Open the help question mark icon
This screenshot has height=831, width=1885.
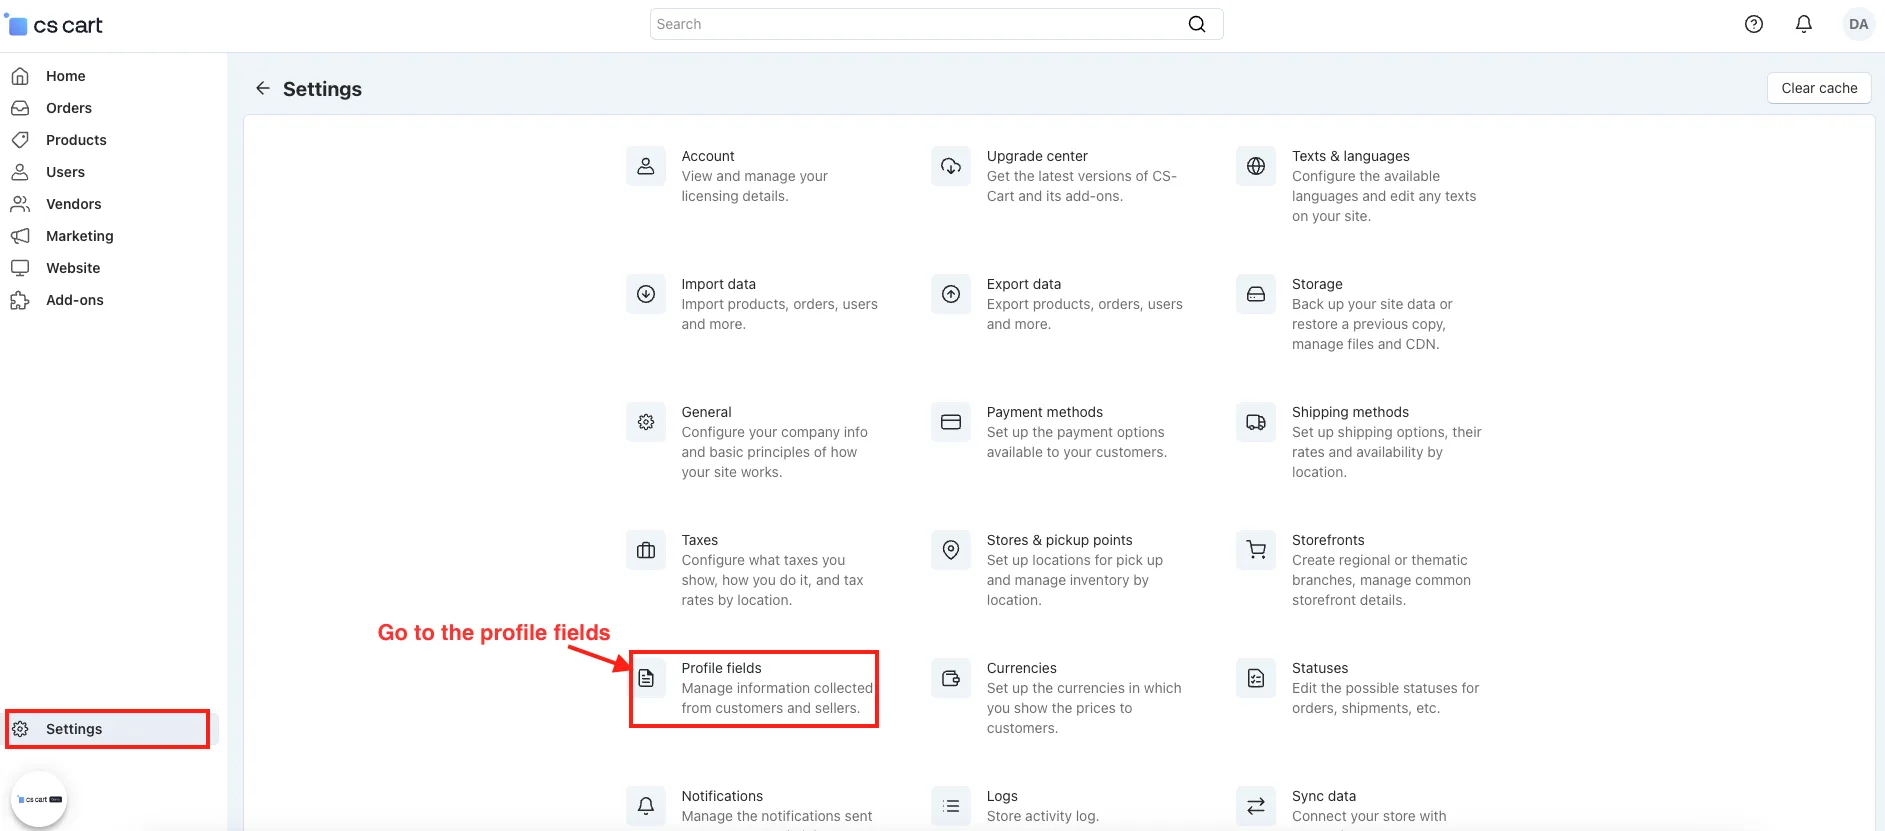pos(1754,24)
